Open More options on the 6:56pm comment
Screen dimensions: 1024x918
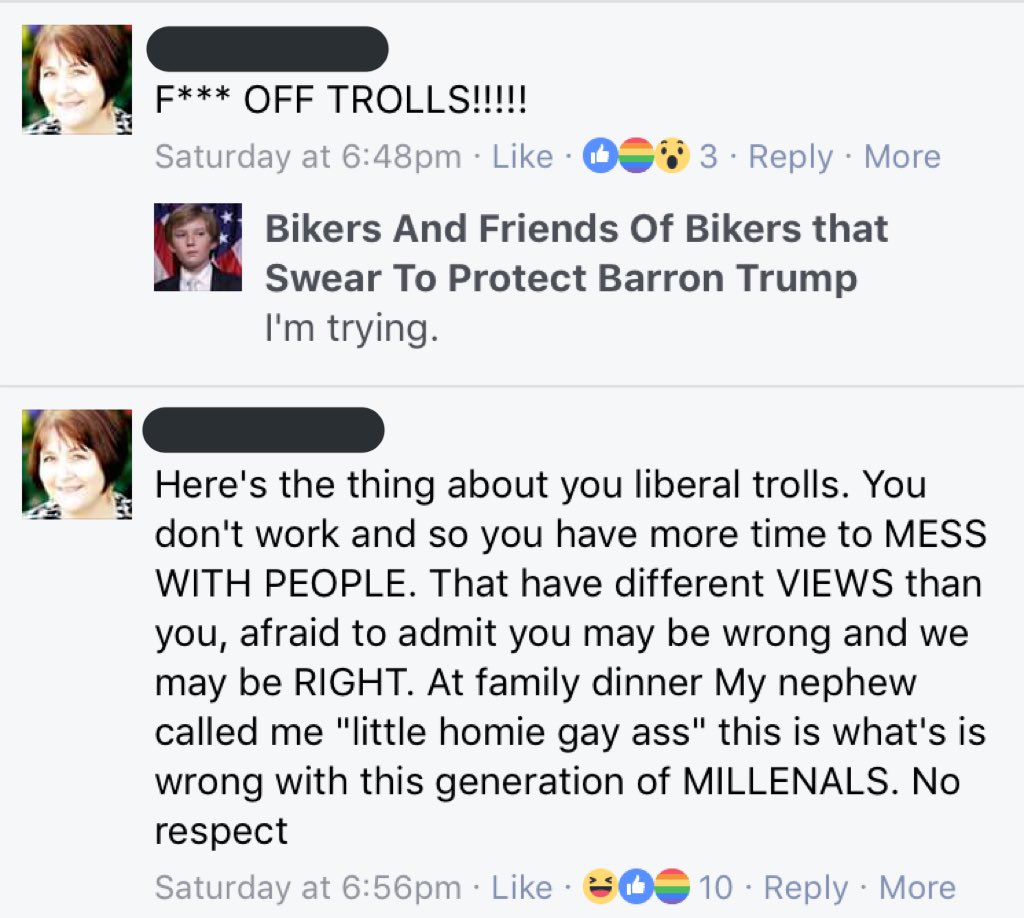918,887
